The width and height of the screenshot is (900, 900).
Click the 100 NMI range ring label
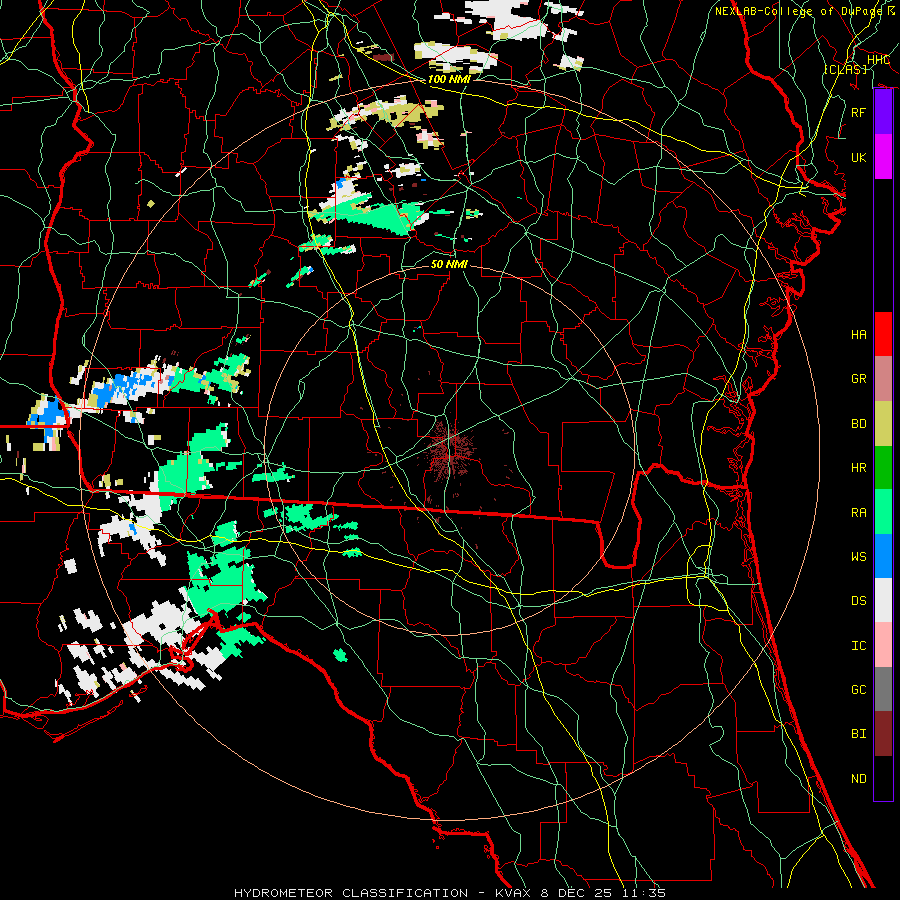[x=449, y=79]
